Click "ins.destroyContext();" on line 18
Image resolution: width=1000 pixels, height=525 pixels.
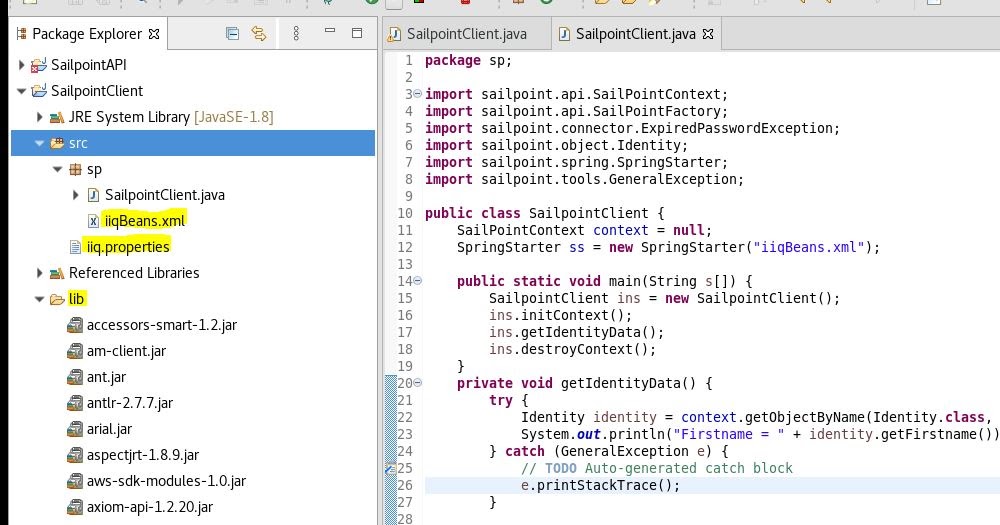pos(572,349)
